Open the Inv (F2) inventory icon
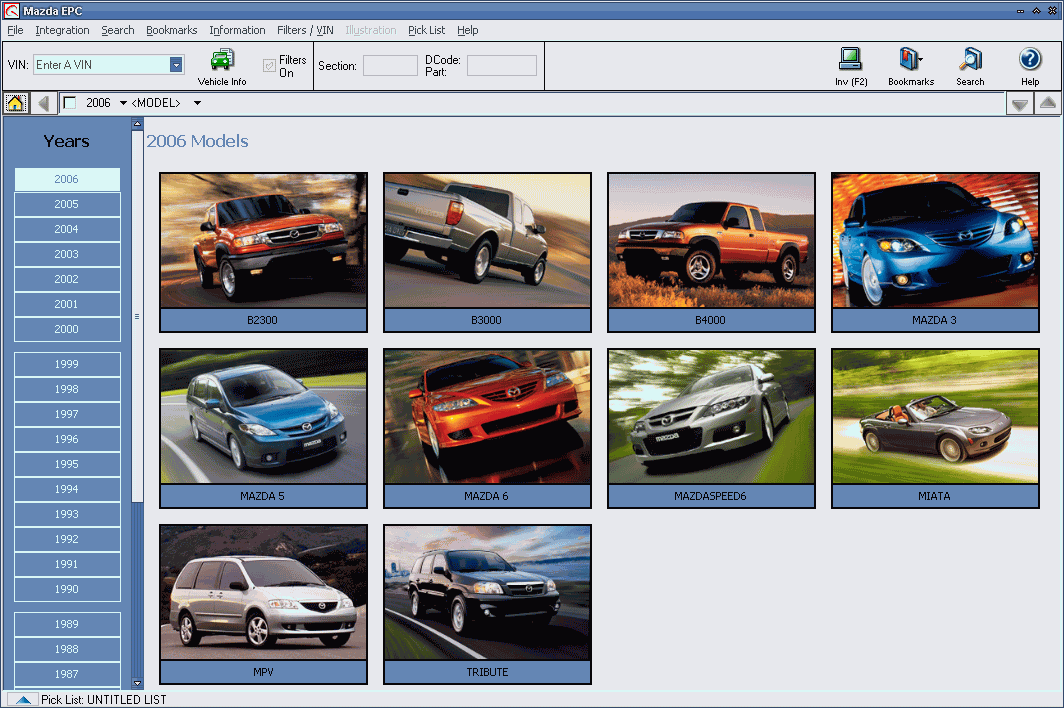The height and width of the screenshot is (708, 1064). [x=850, y=59]
